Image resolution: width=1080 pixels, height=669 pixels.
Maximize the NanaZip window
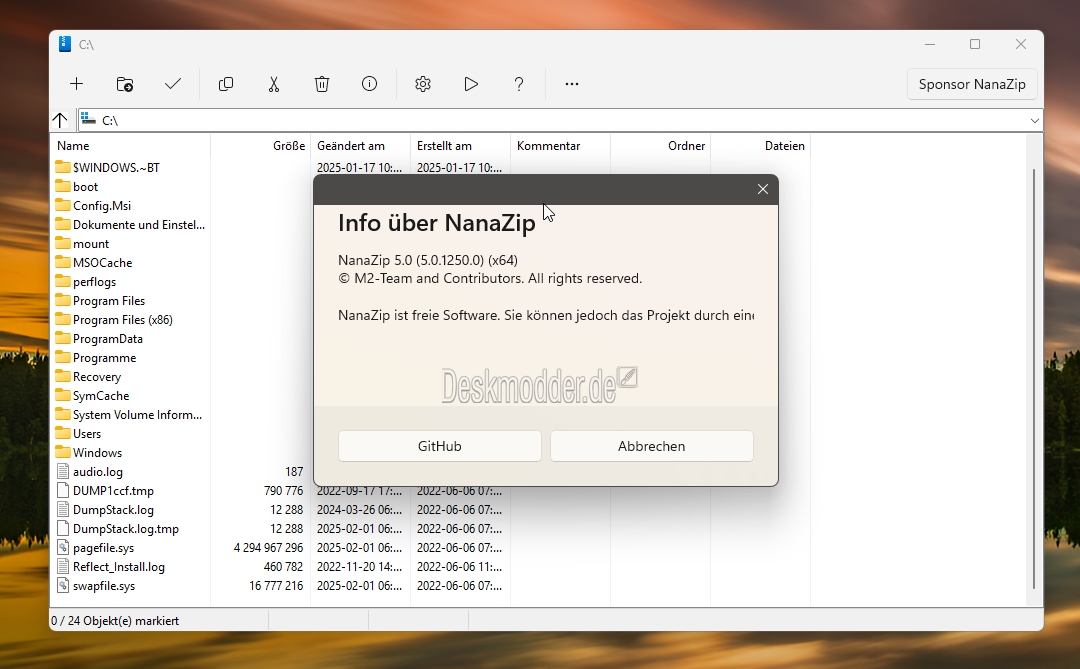[x=975, y=44]
